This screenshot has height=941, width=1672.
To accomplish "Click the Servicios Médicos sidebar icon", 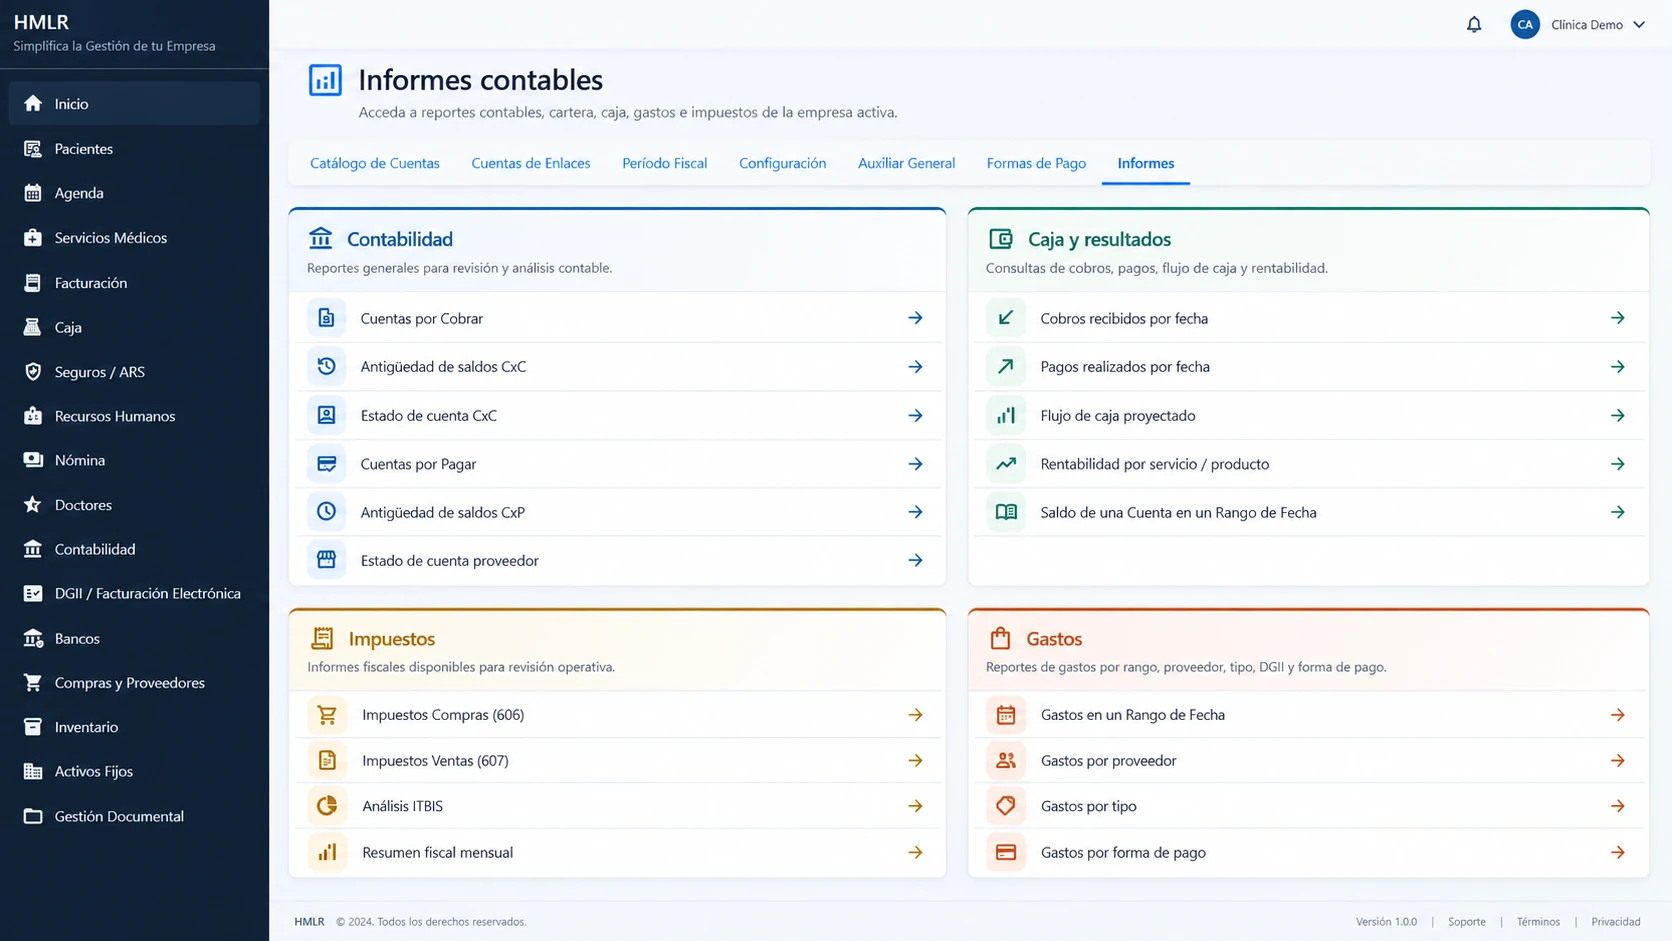I will point(33,238).
